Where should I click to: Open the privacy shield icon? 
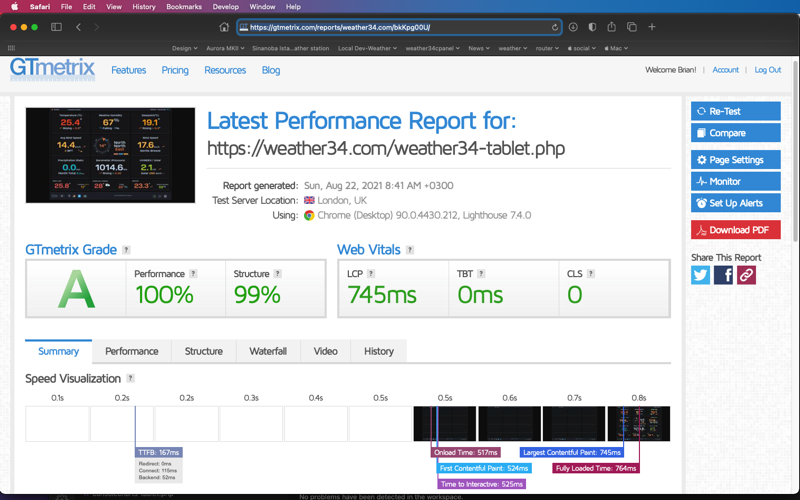(x=592, y=27)
